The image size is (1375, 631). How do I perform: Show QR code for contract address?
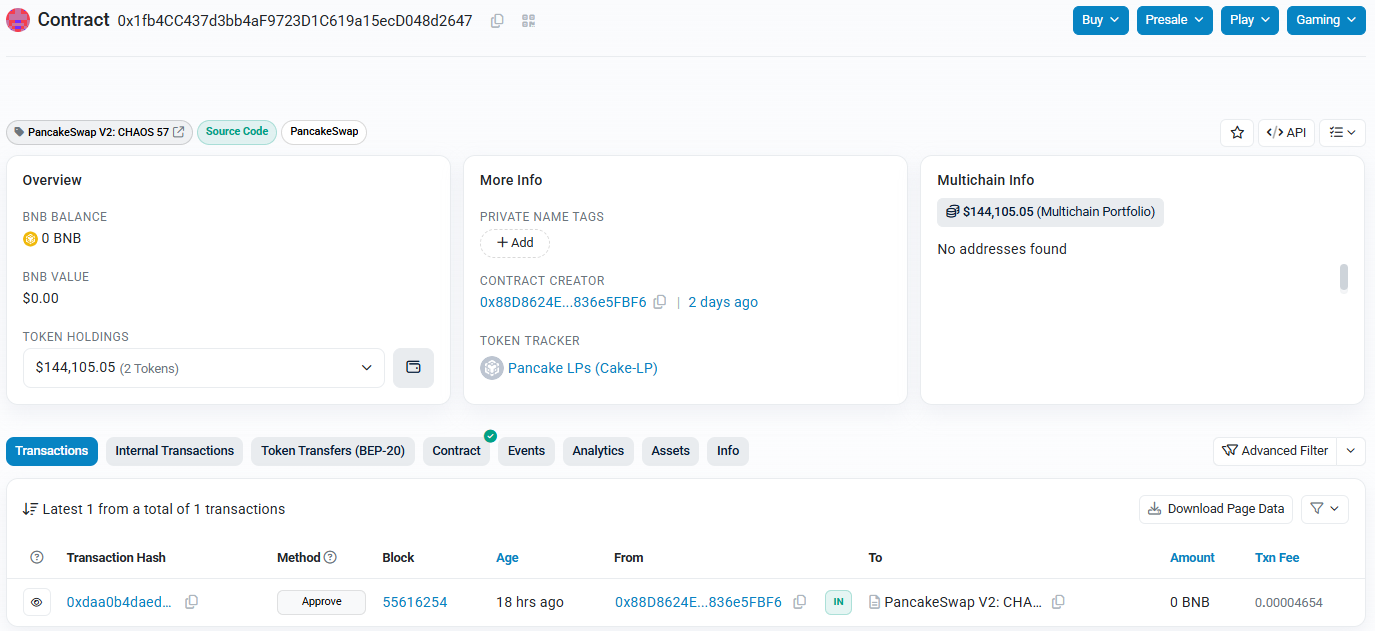pyautogui.click(x=529, y=21)
